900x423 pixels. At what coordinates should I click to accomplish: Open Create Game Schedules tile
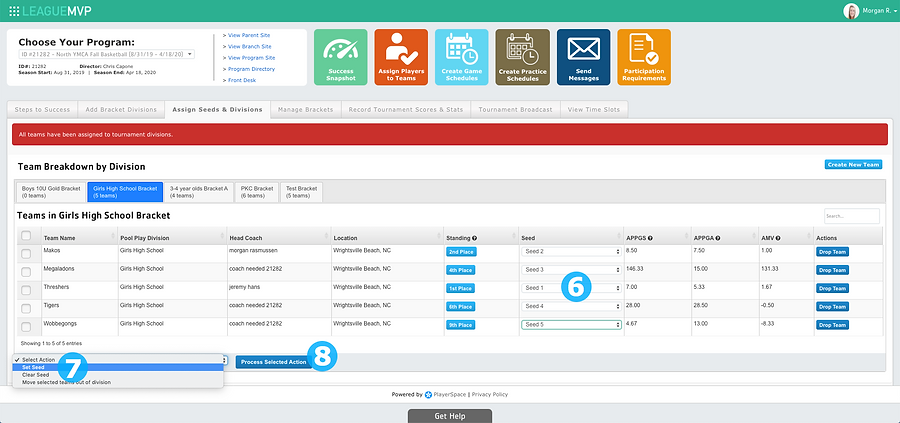click(x=461, y=57)
